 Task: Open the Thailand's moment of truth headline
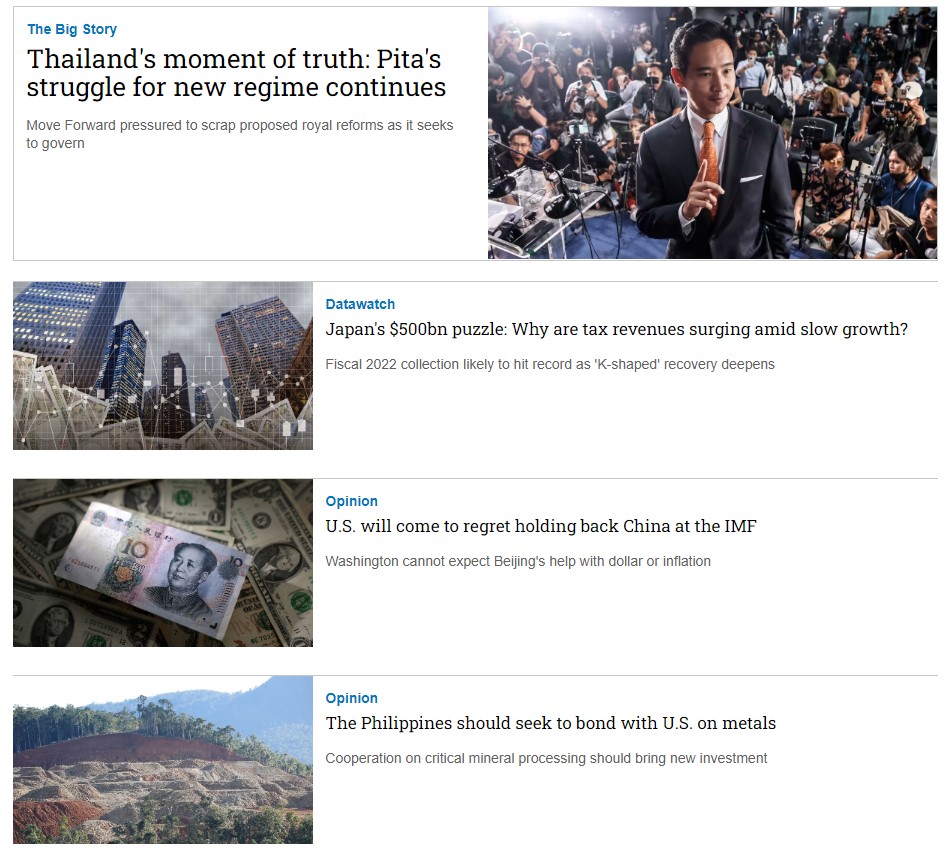[x=236, y=73]
